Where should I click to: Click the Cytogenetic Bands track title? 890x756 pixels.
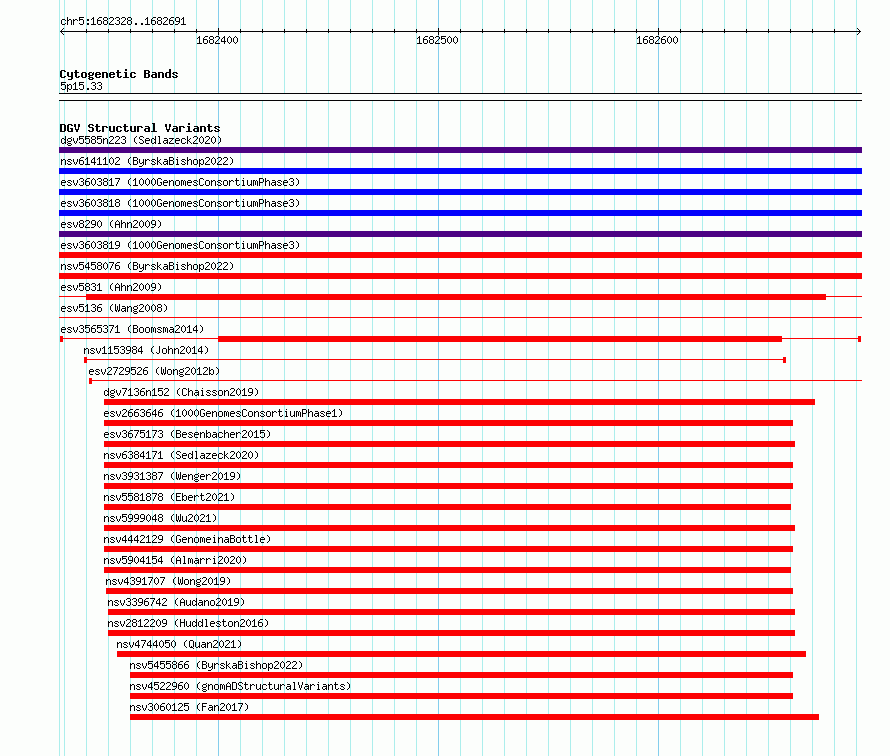119,74
